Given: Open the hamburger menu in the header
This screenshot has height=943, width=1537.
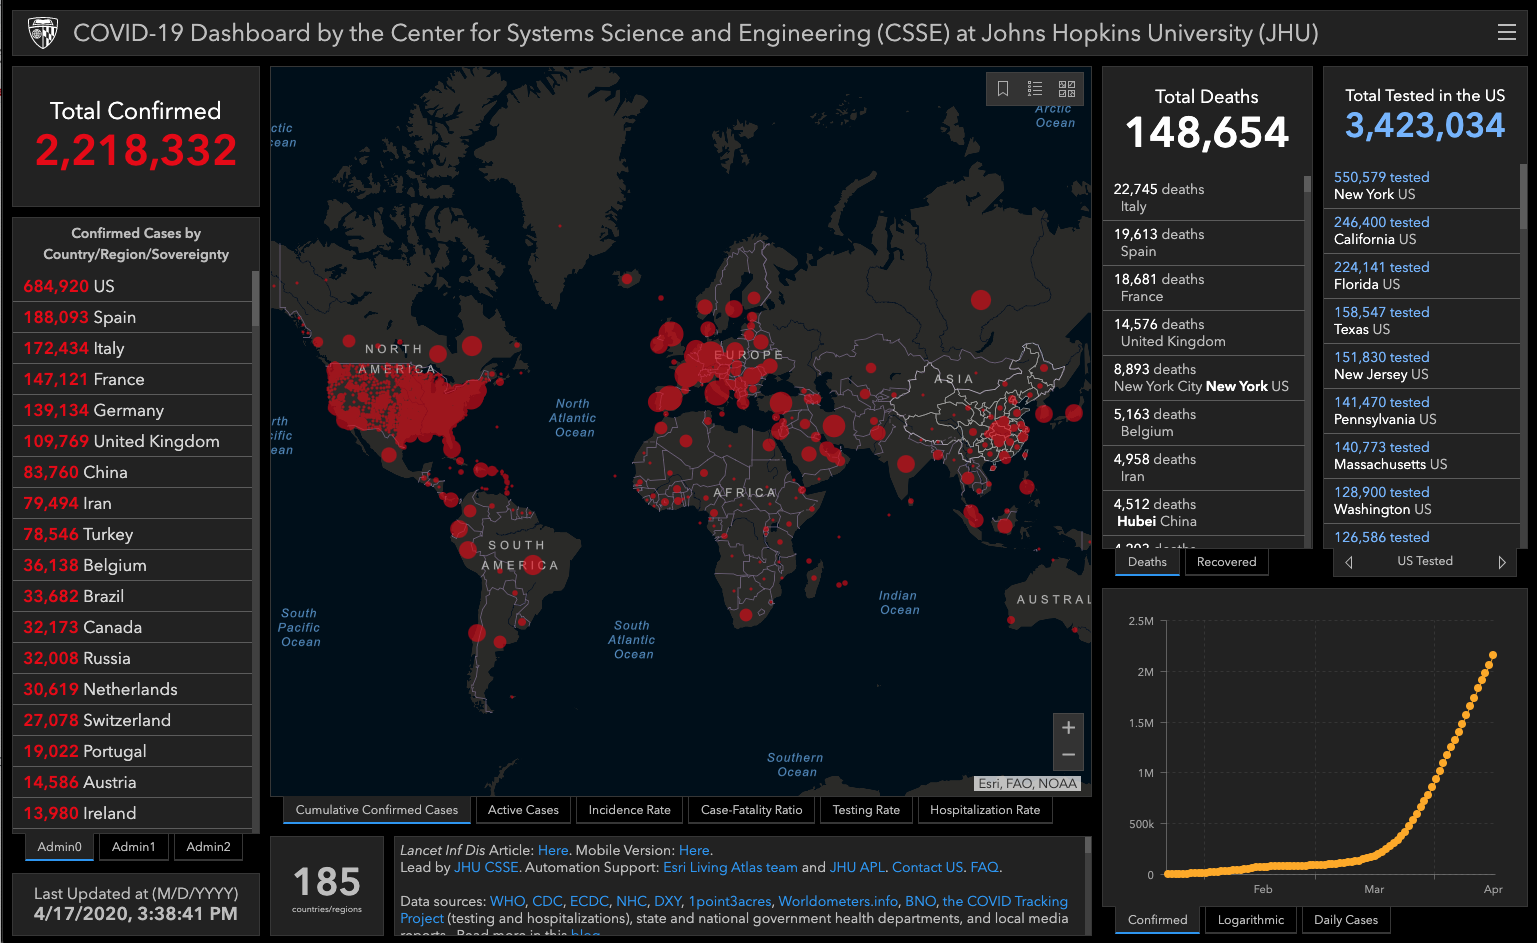Looking at the screenshot, I should tap(1507, 31).
